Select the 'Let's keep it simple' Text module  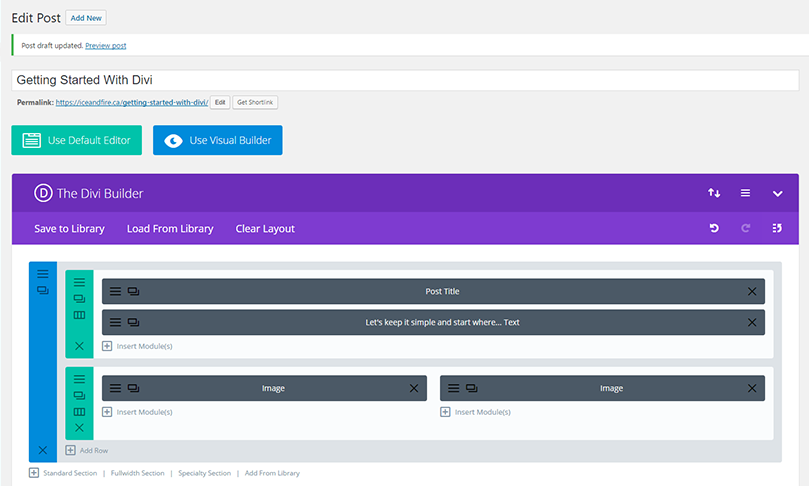coord(433,322)
